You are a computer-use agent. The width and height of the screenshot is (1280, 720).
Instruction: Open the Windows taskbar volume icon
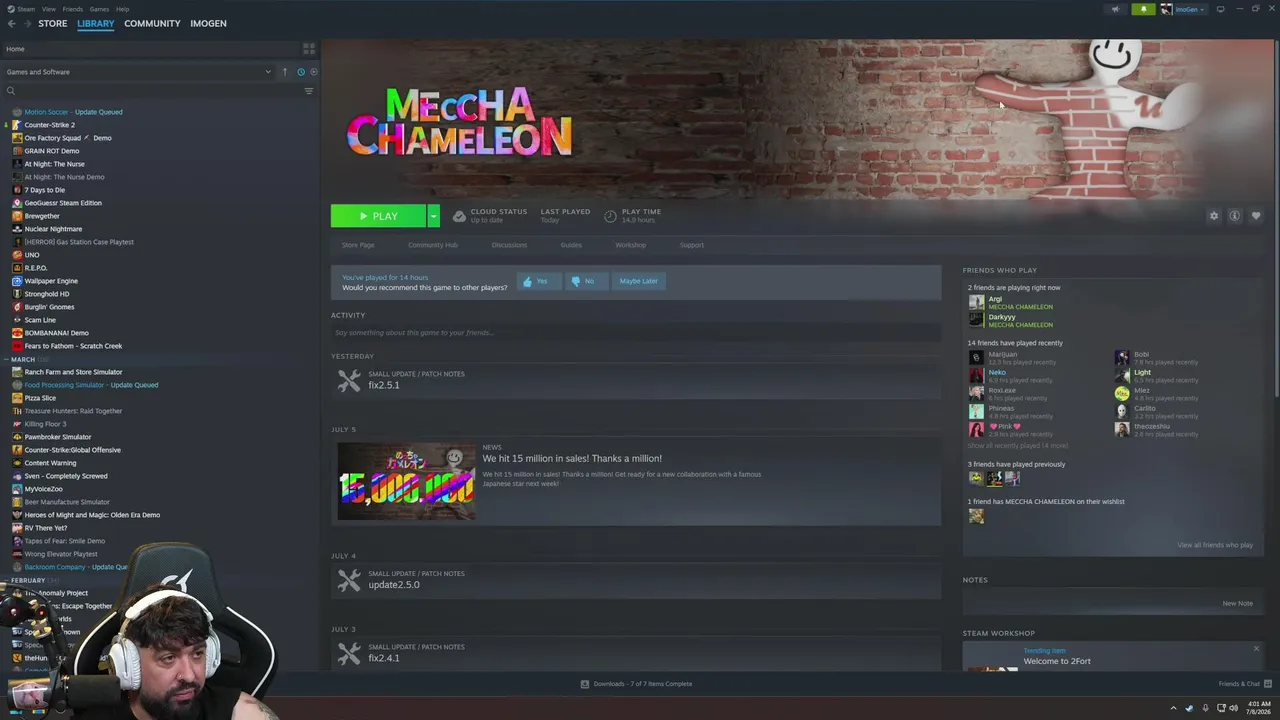click(1233, 708)
